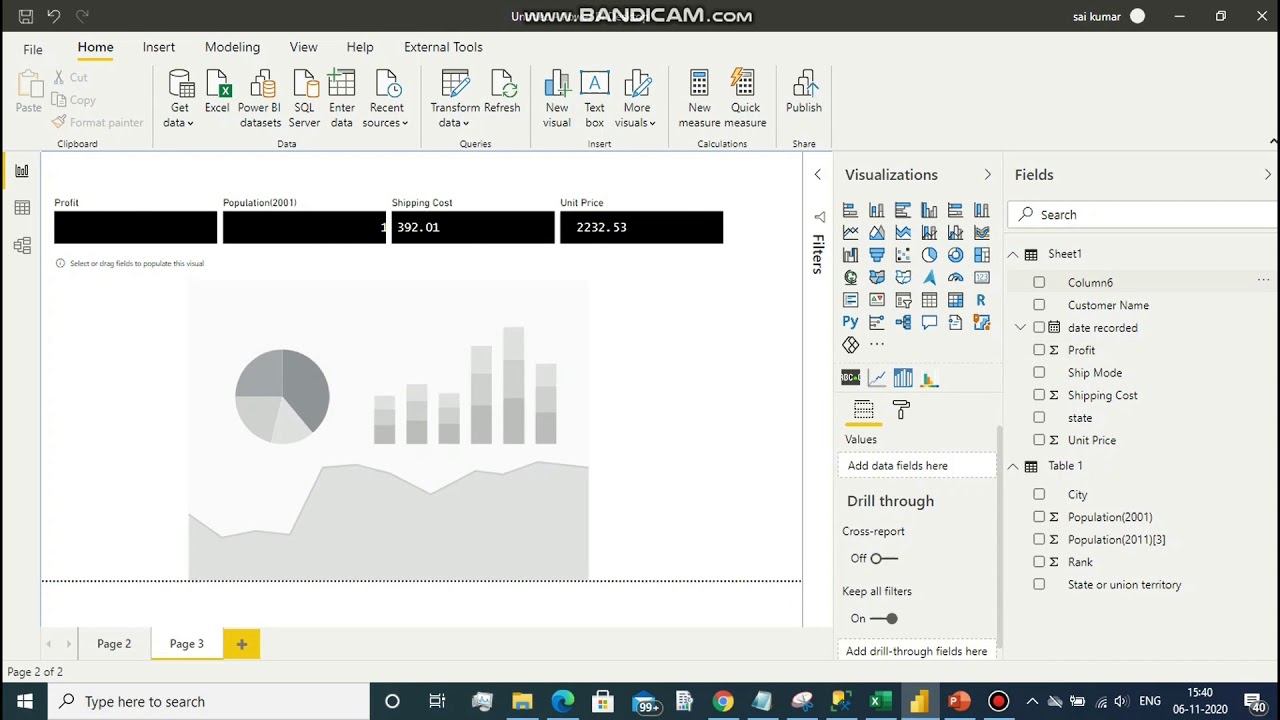Switch to the Insert ribbon tab
The image size is (1280, 720).
click(159, 47)
